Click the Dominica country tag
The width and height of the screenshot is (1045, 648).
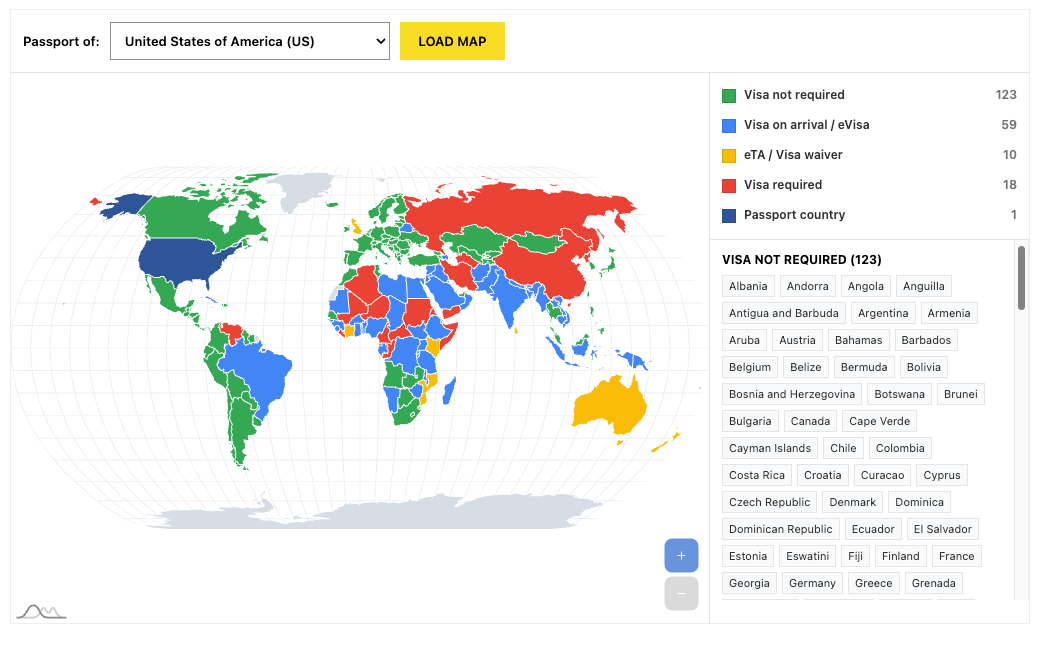coord(920,502)
